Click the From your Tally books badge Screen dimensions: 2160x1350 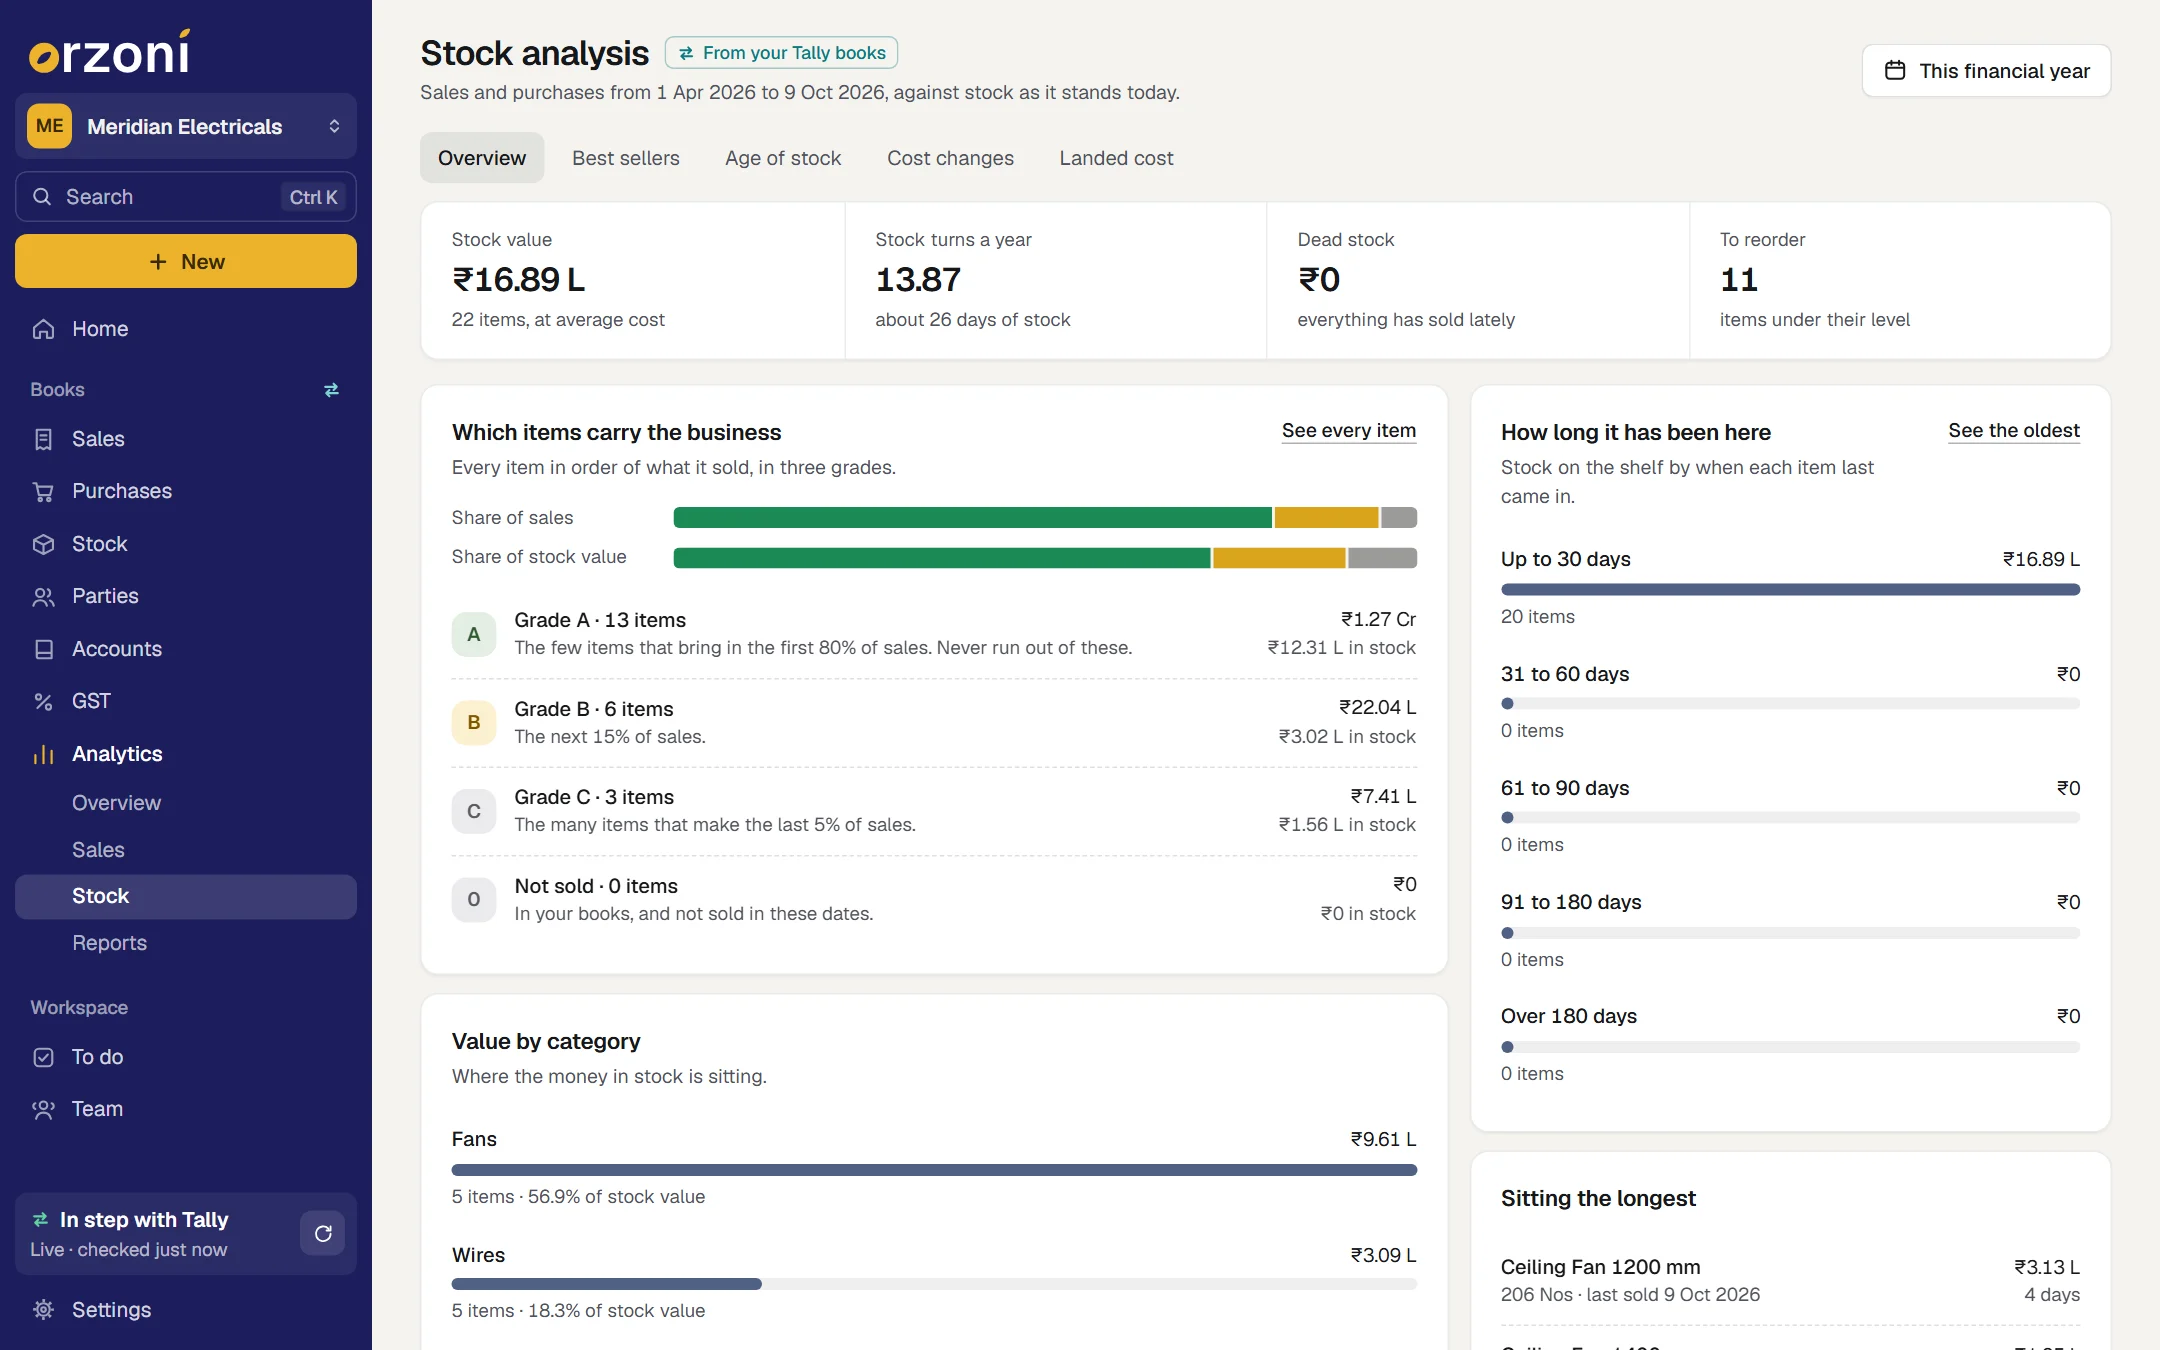point(781,53)
